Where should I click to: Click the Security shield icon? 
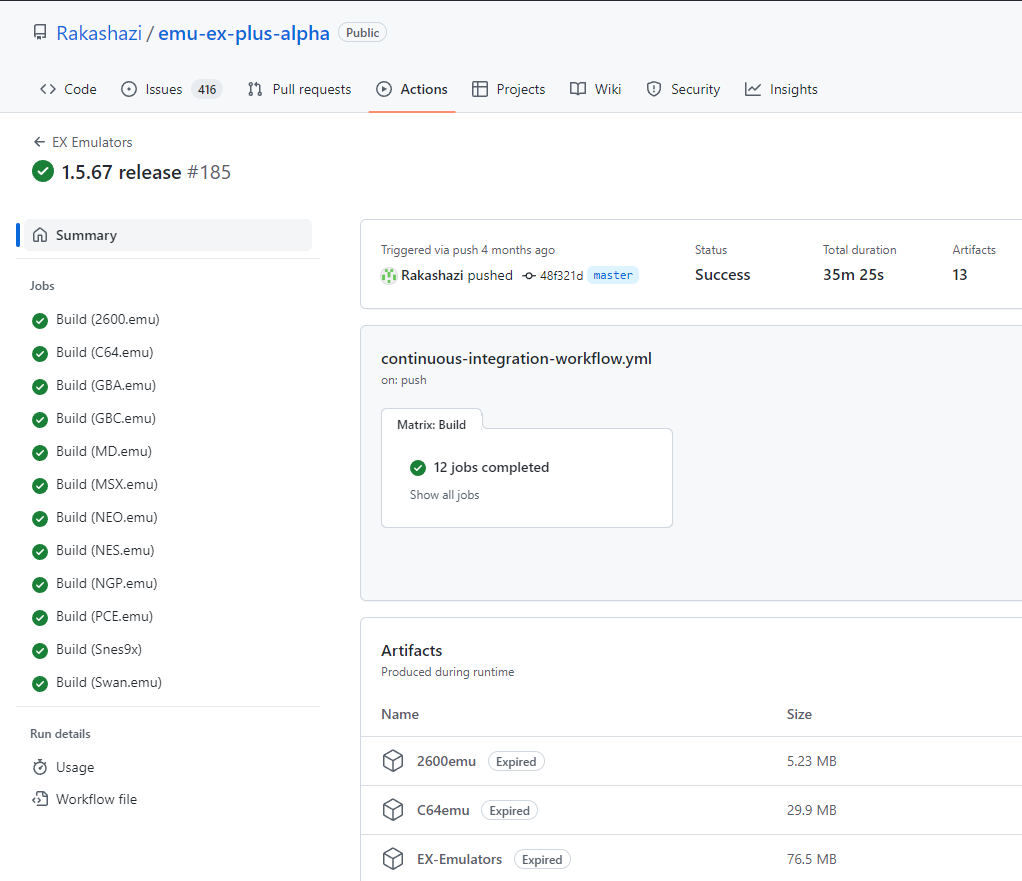[x=654, y=89]
